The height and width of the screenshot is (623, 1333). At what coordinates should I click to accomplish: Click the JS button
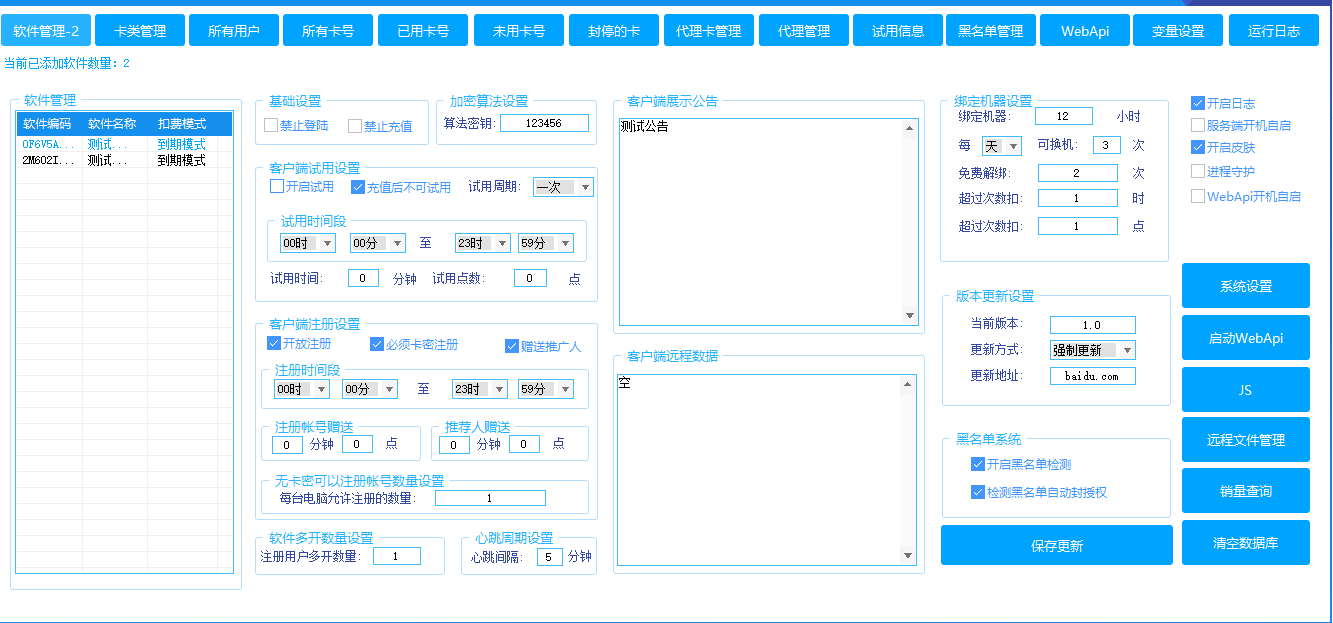1246,390
